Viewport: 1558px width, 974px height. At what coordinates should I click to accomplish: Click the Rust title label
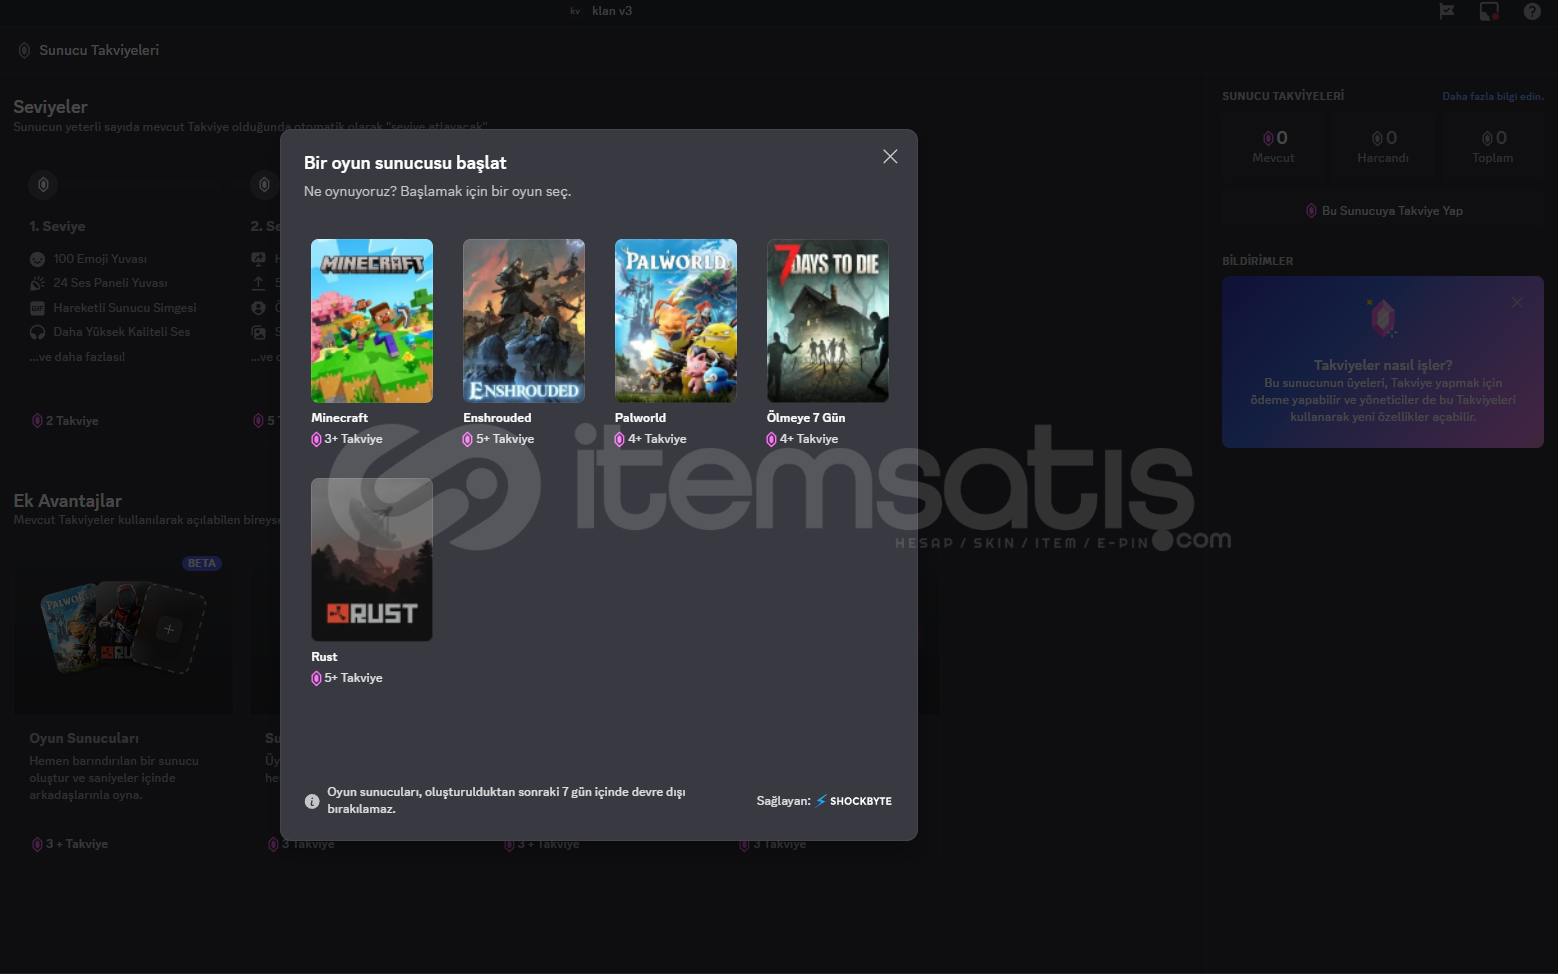[x=324, y=657]
